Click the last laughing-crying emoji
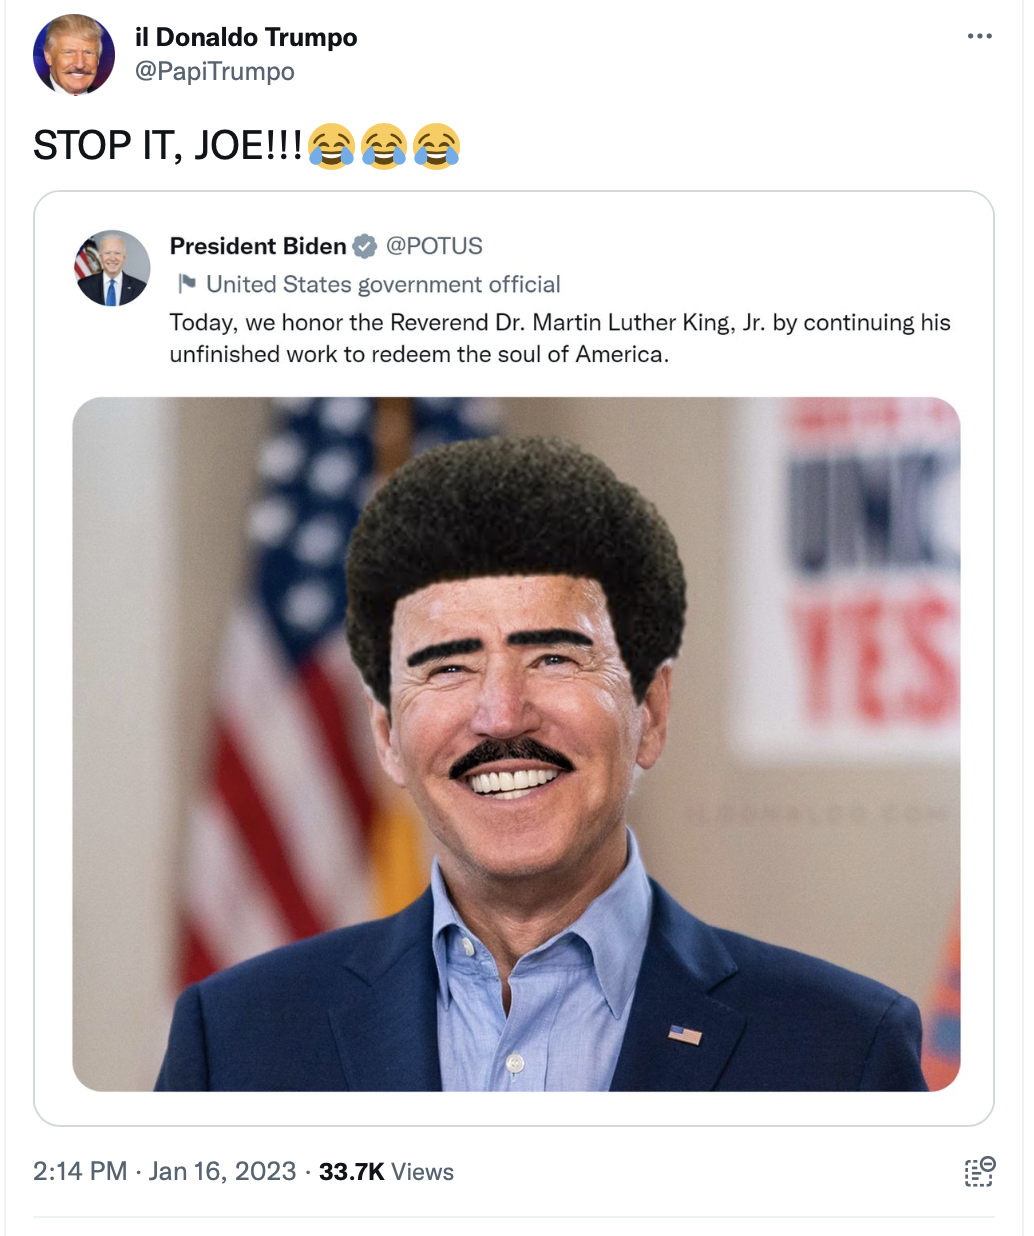The height and width of the screenshot is (1236, 1034). tap(436, 146)
